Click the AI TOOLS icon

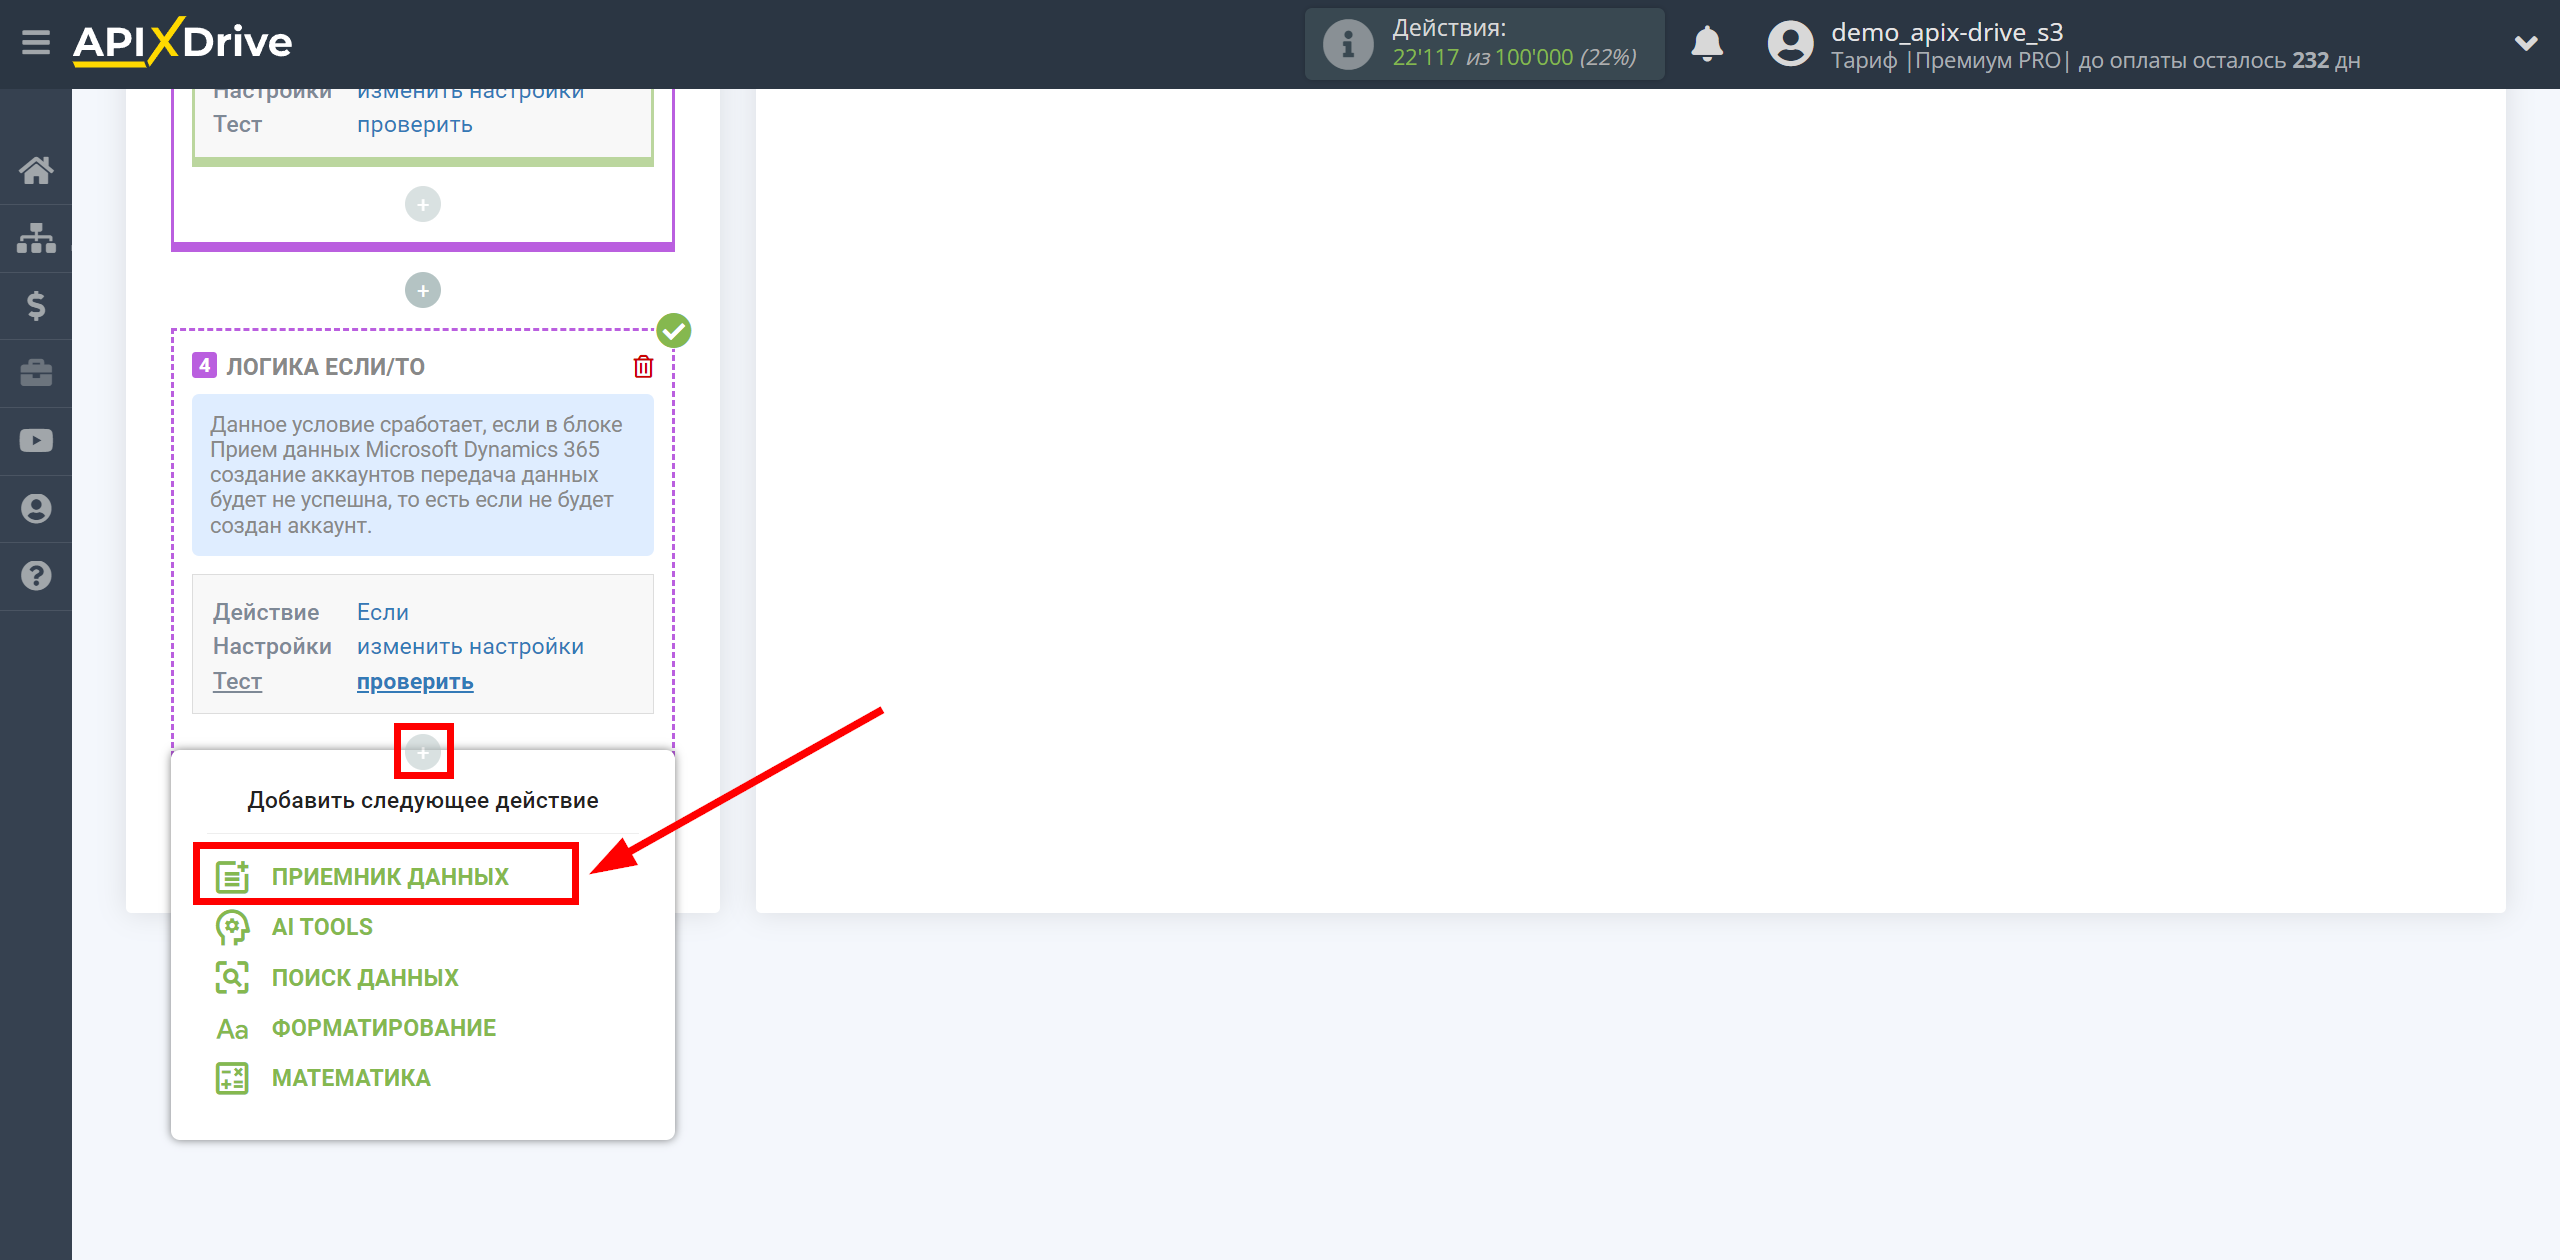(x=230, y=927)
